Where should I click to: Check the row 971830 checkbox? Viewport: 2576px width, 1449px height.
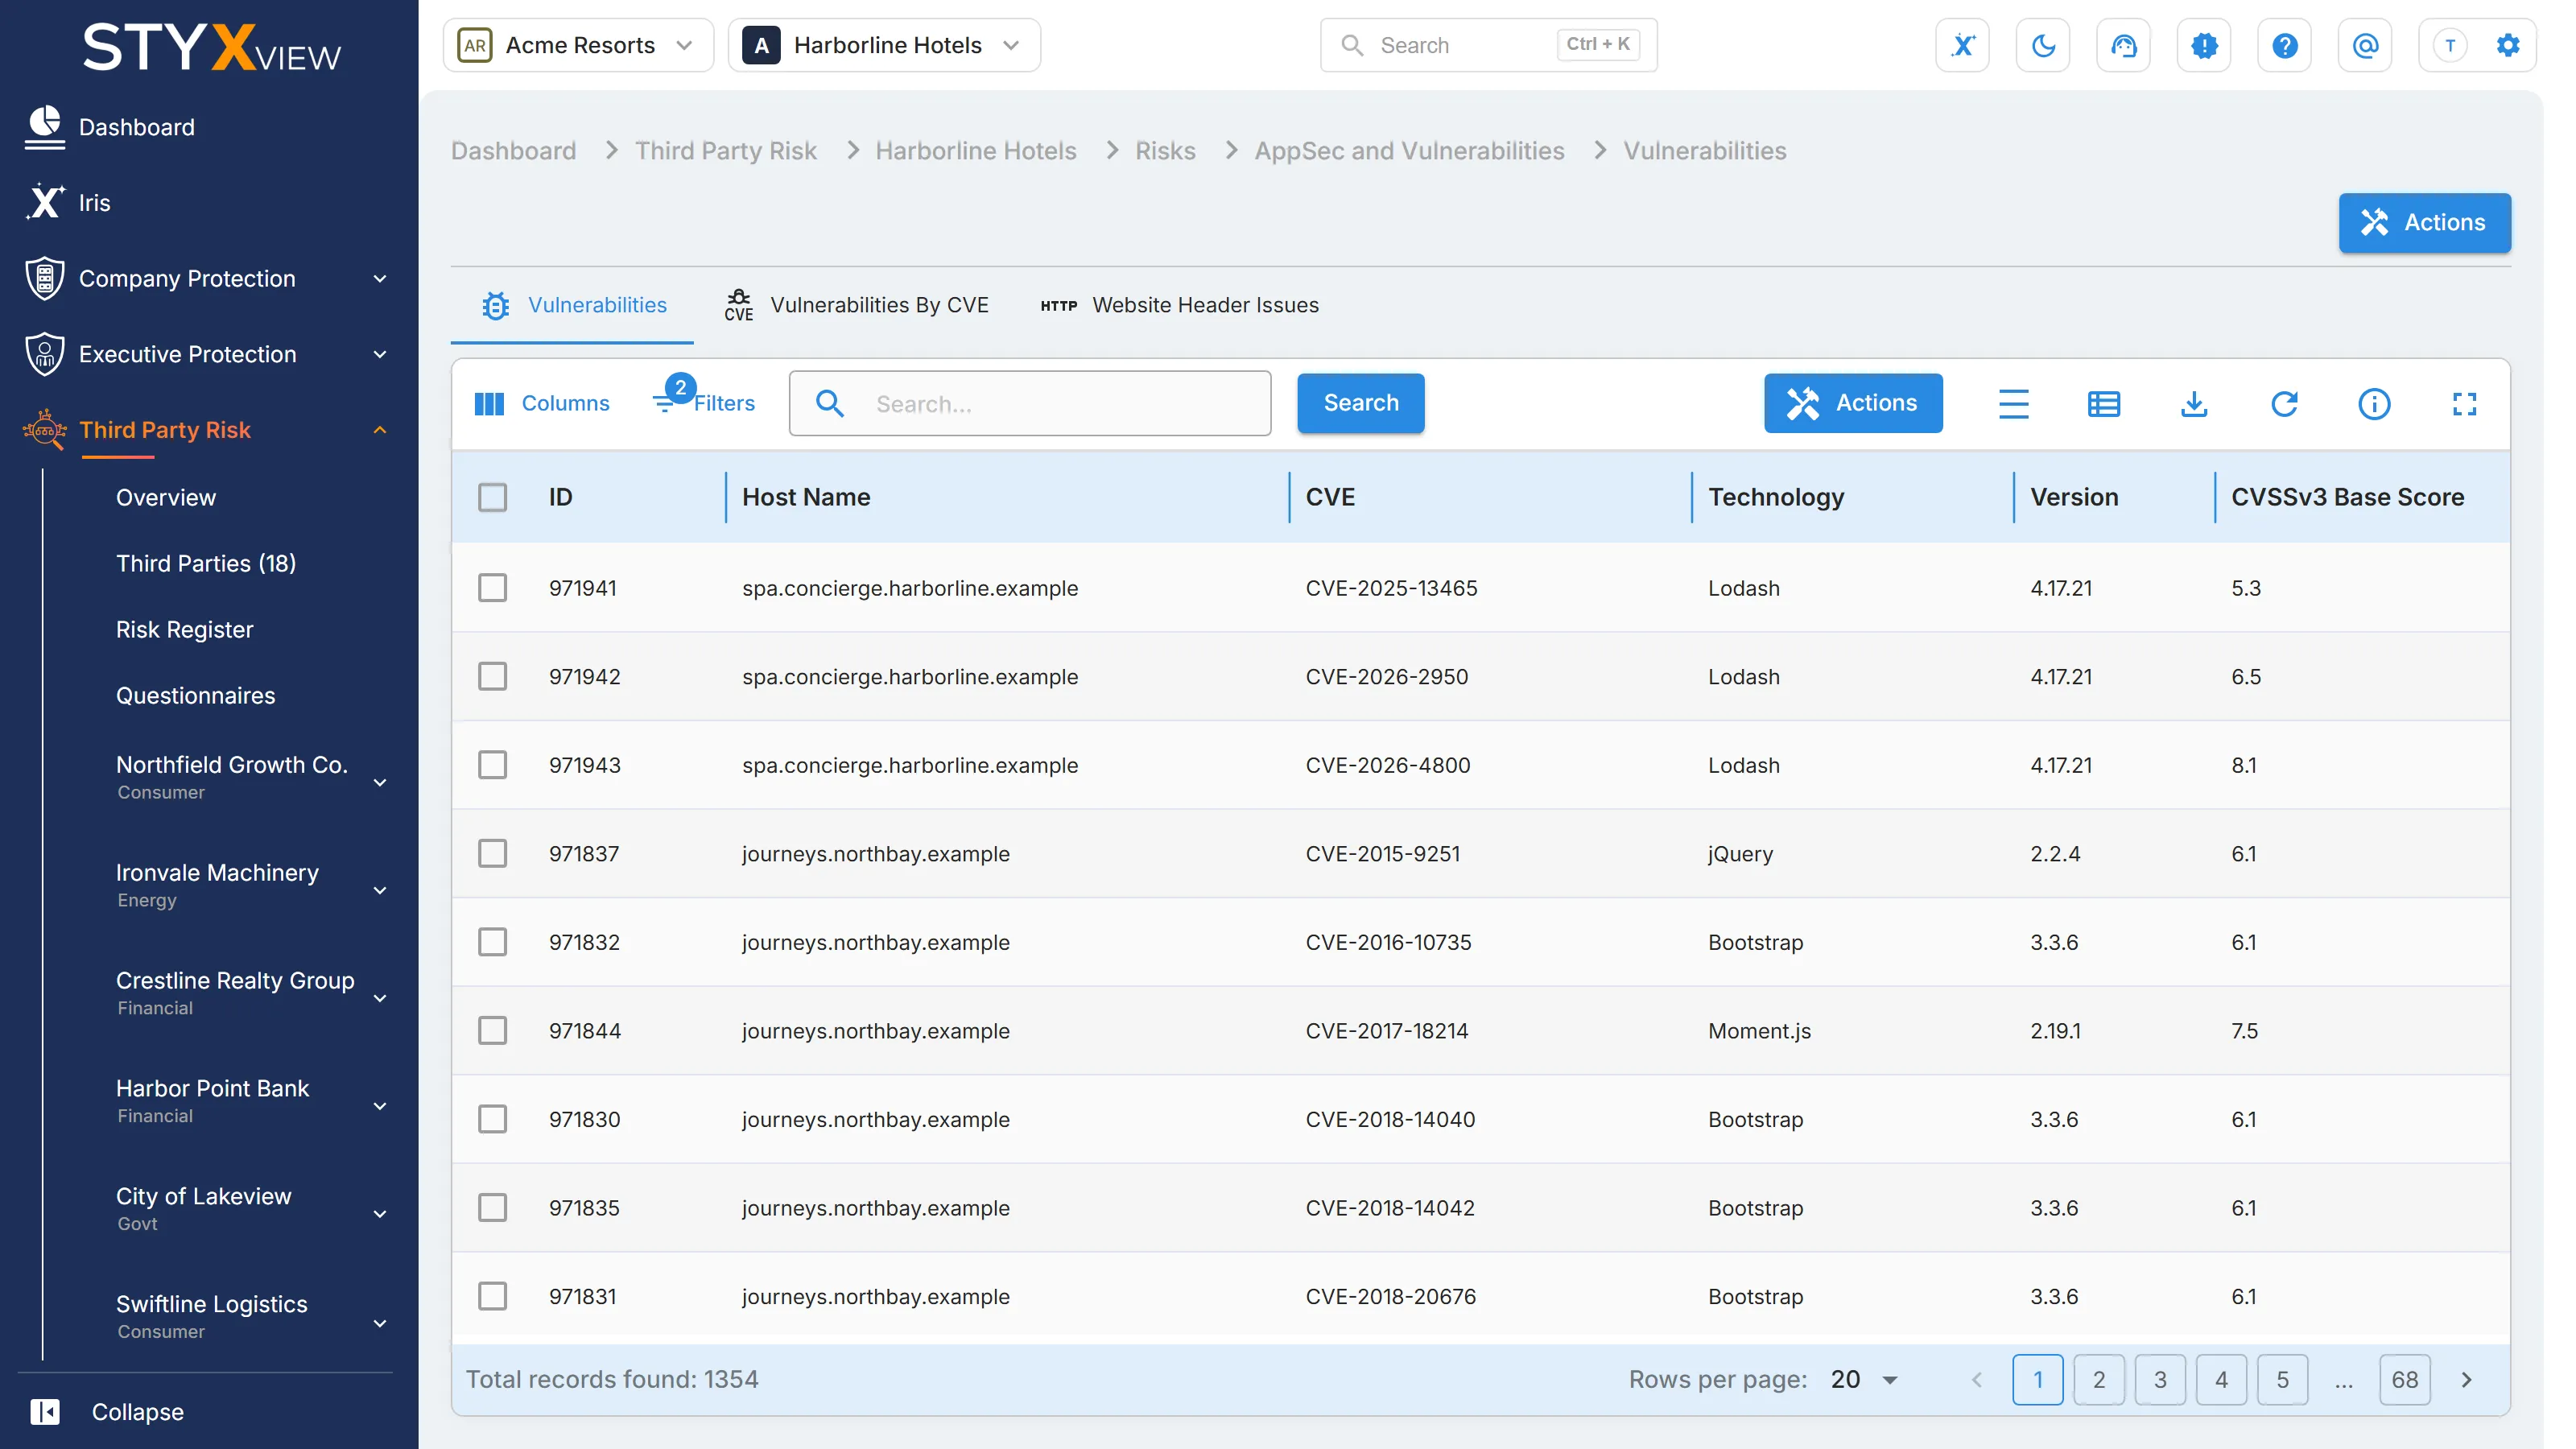tap(492, 1119)
